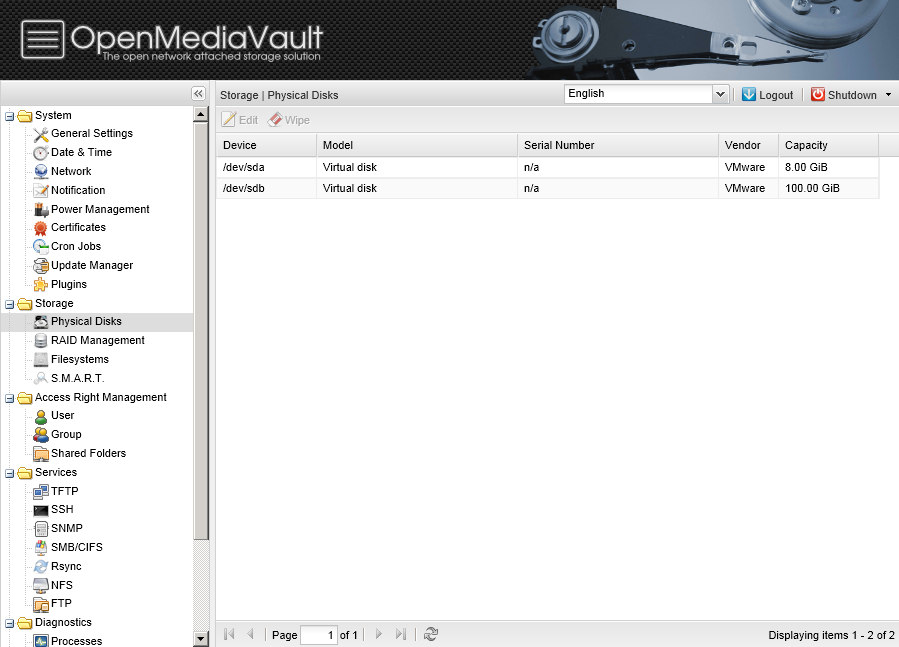Sort by the Vendor column header

[x=748, y=145]
